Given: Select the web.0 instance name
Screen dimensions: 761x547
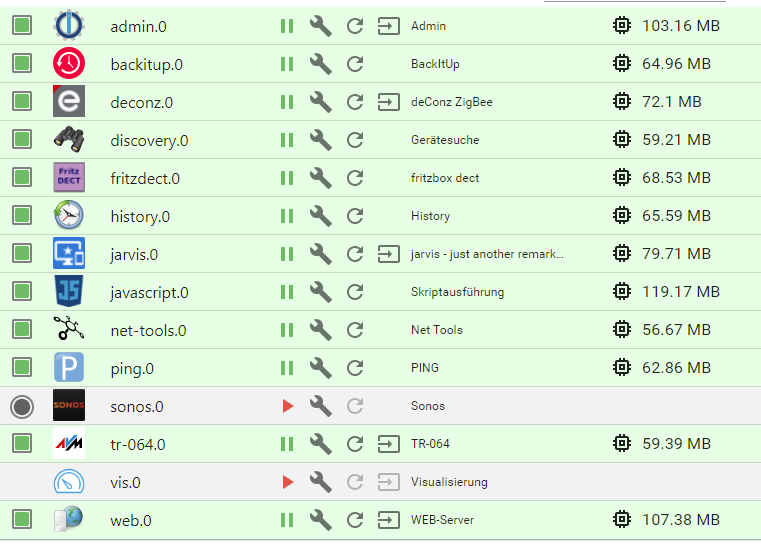Looking at the screenshot, I should pyautogui.click(x=131, y=520).
